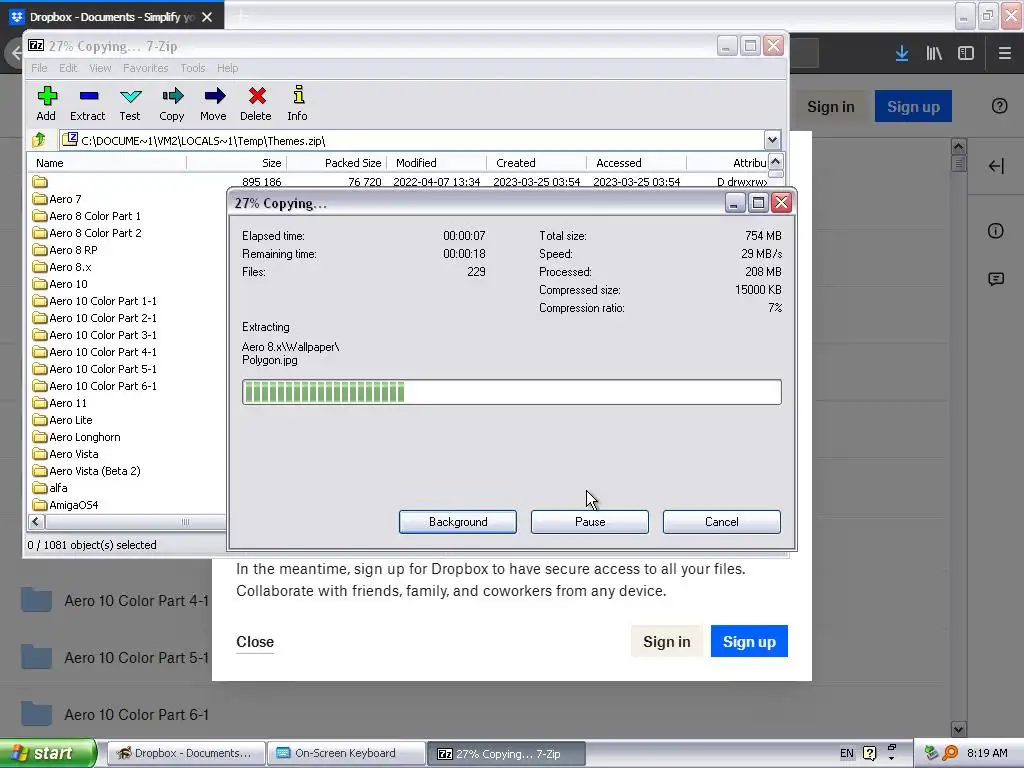
Task: Cancel the copying operation
Action: click(722, 522)
